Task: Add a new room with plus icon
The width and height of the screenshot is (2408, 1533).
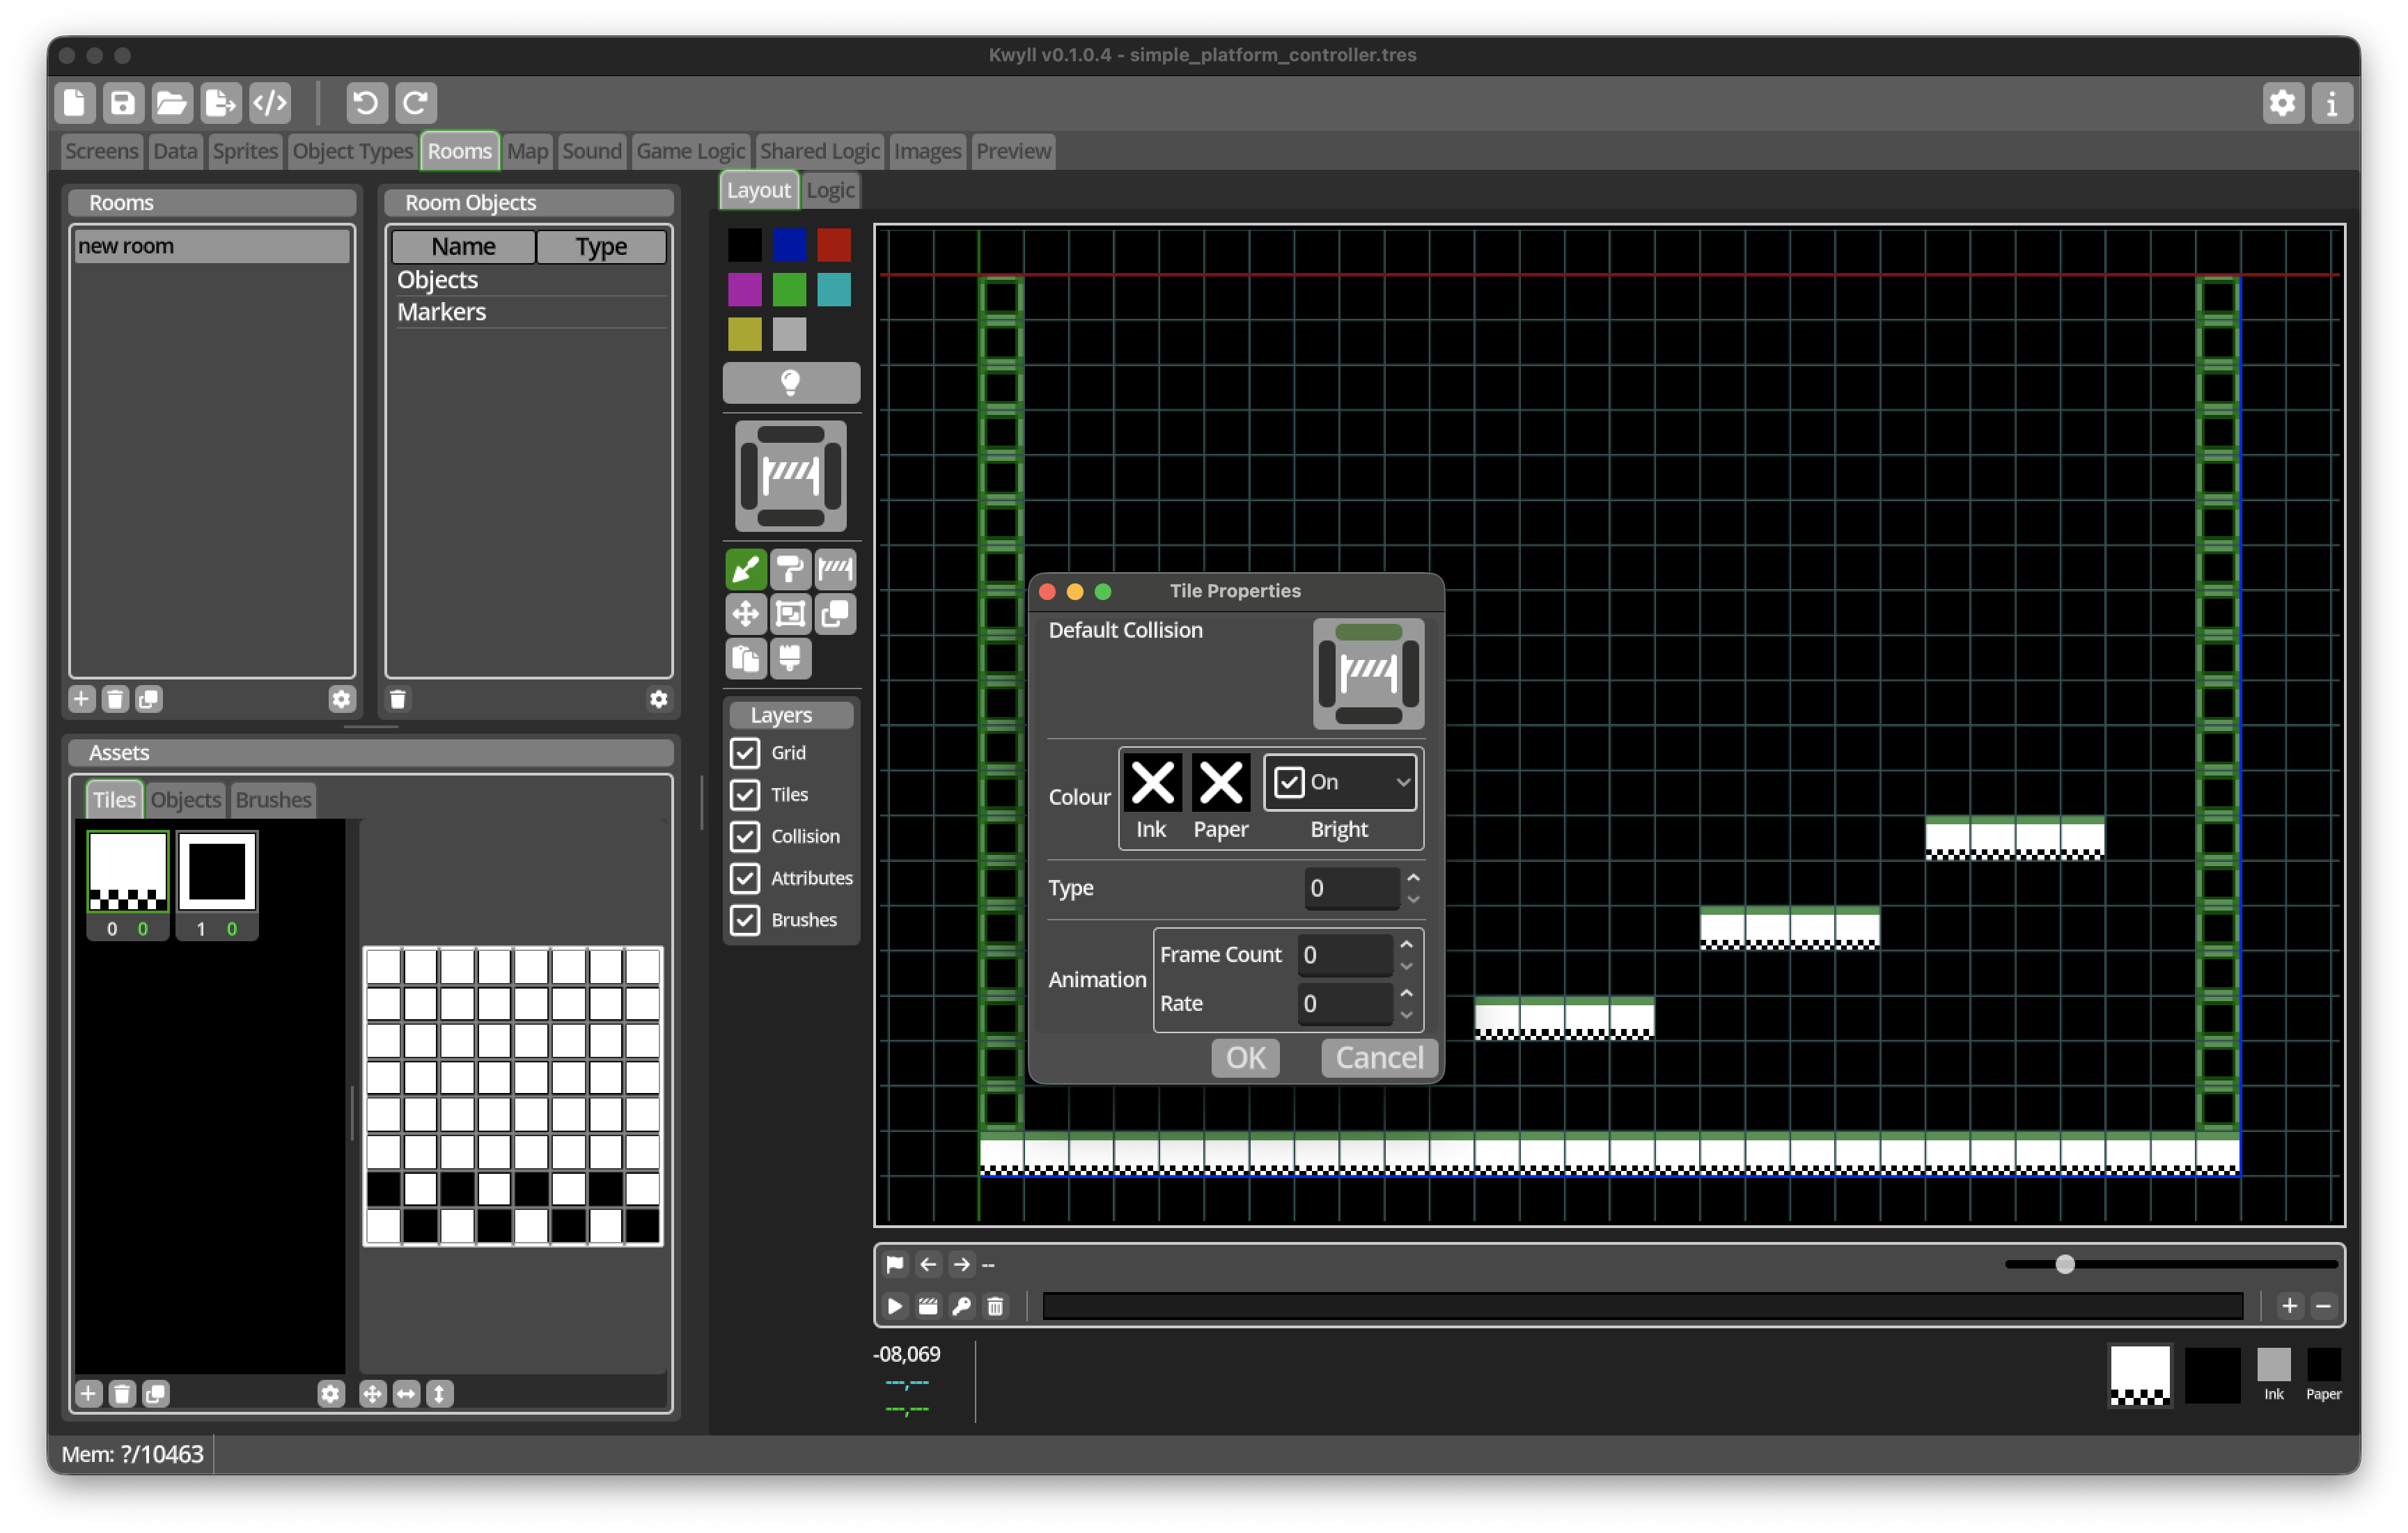Action: [x=81, y=699]
